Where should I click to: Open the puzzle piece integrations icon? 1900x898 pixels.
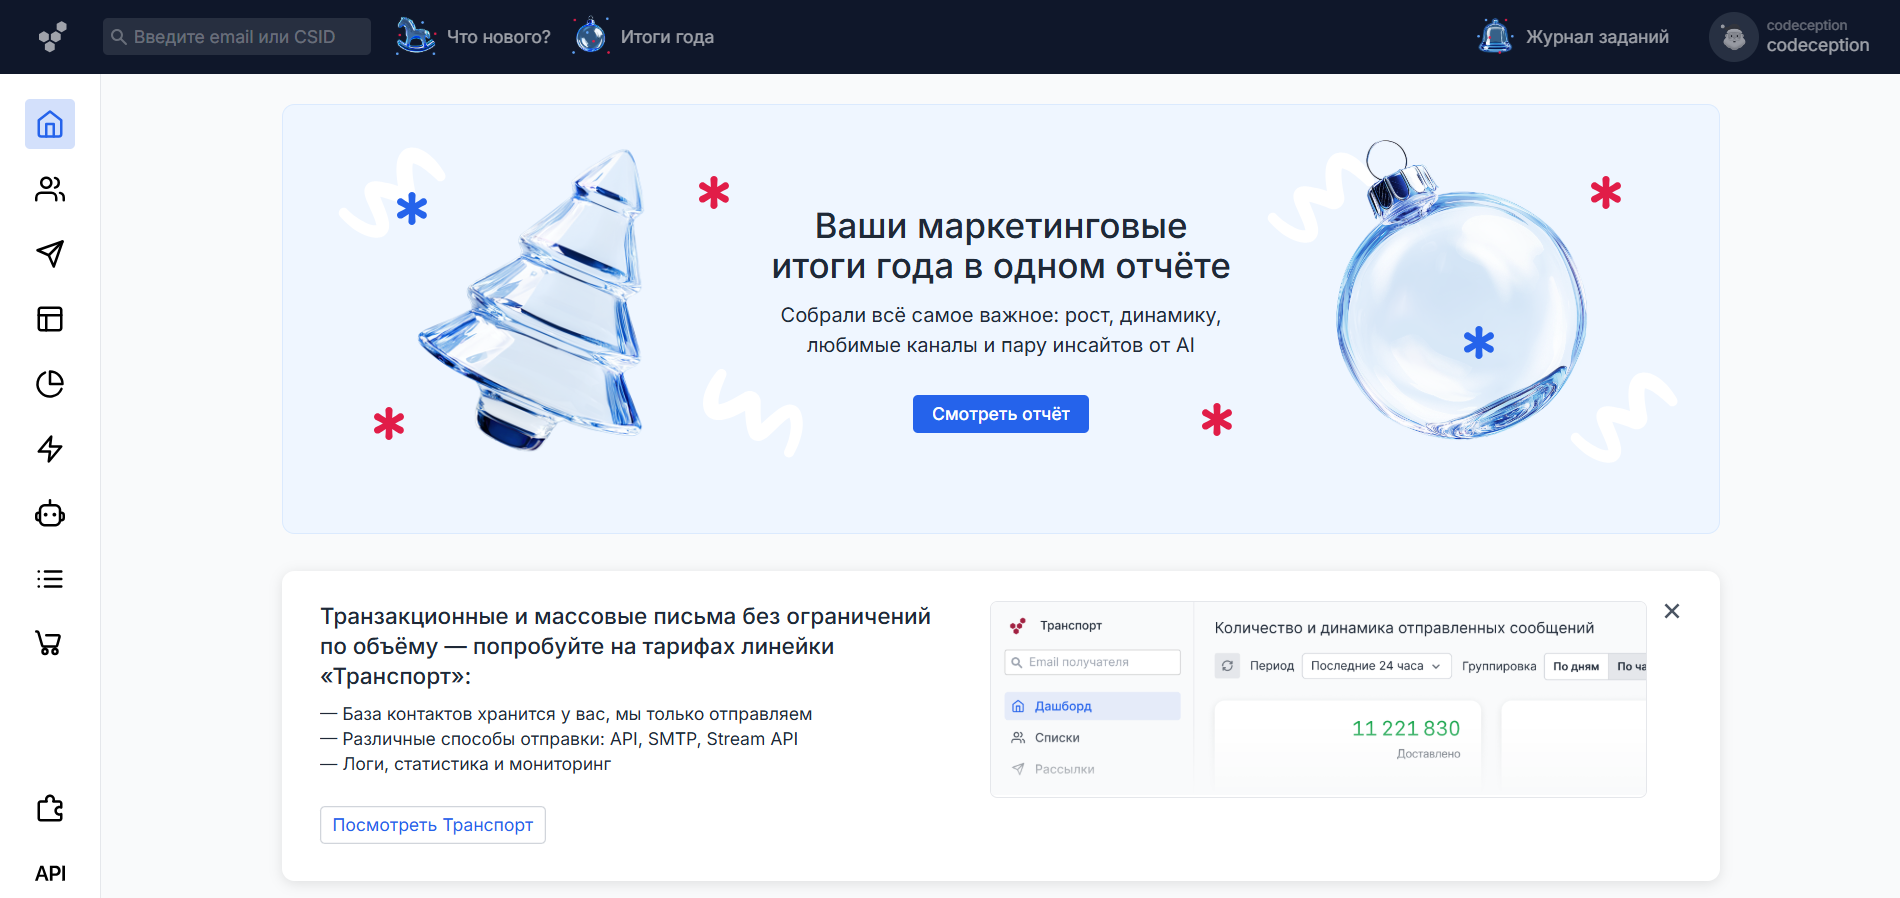(50, 808)
